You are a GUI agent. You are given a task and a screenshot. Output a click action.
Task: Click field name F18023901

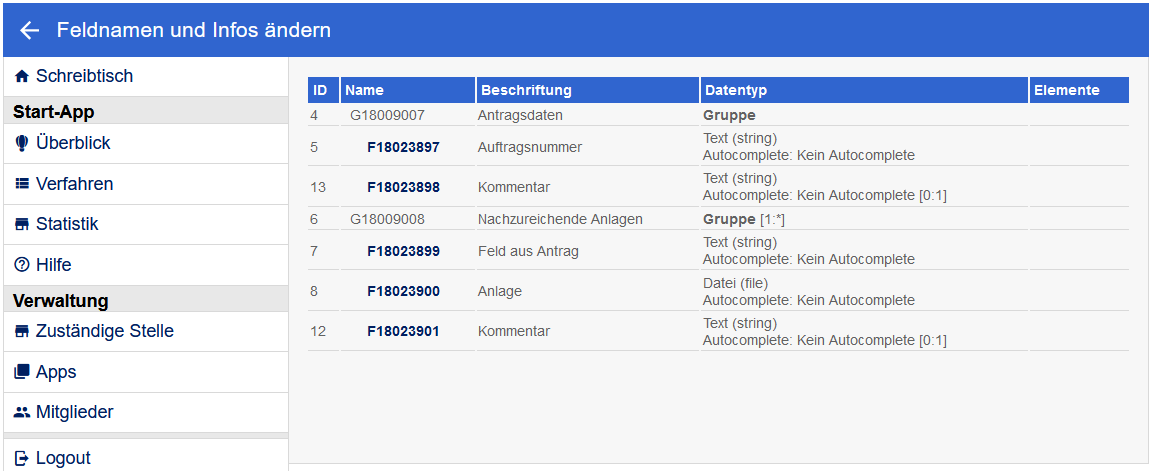[x=403, y=331]
